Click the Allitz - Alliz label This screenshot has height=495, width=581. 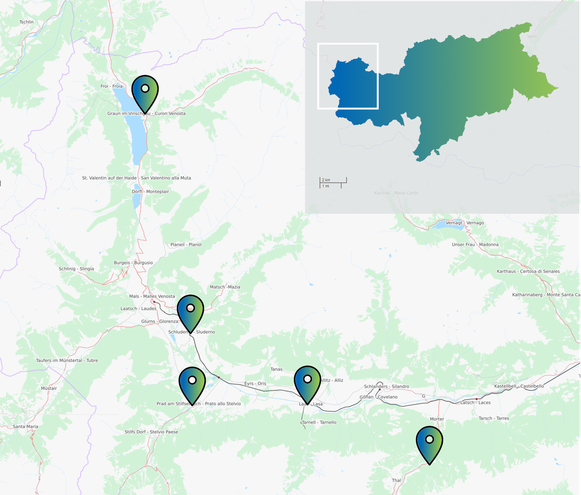pyautogui.click(x=332, y=380)
